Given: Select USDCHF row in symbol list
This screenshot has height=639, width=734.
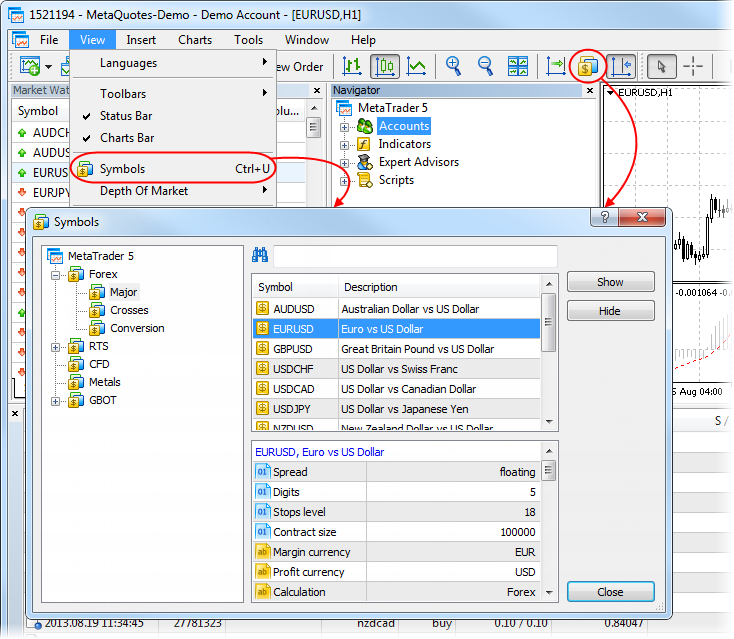Looking at the screenshot, I should coord(395,369).
